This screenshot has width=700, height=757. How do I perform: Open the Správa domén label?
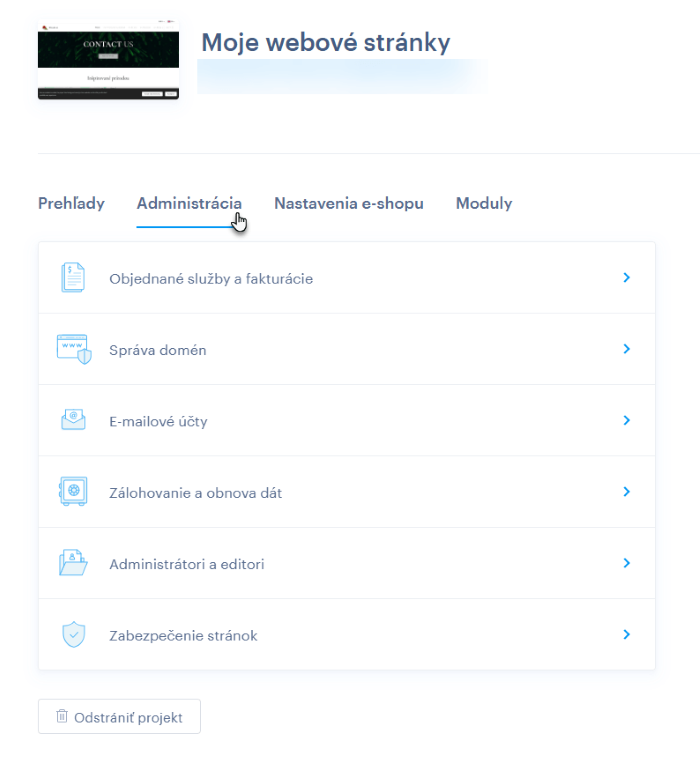(158, 350)
